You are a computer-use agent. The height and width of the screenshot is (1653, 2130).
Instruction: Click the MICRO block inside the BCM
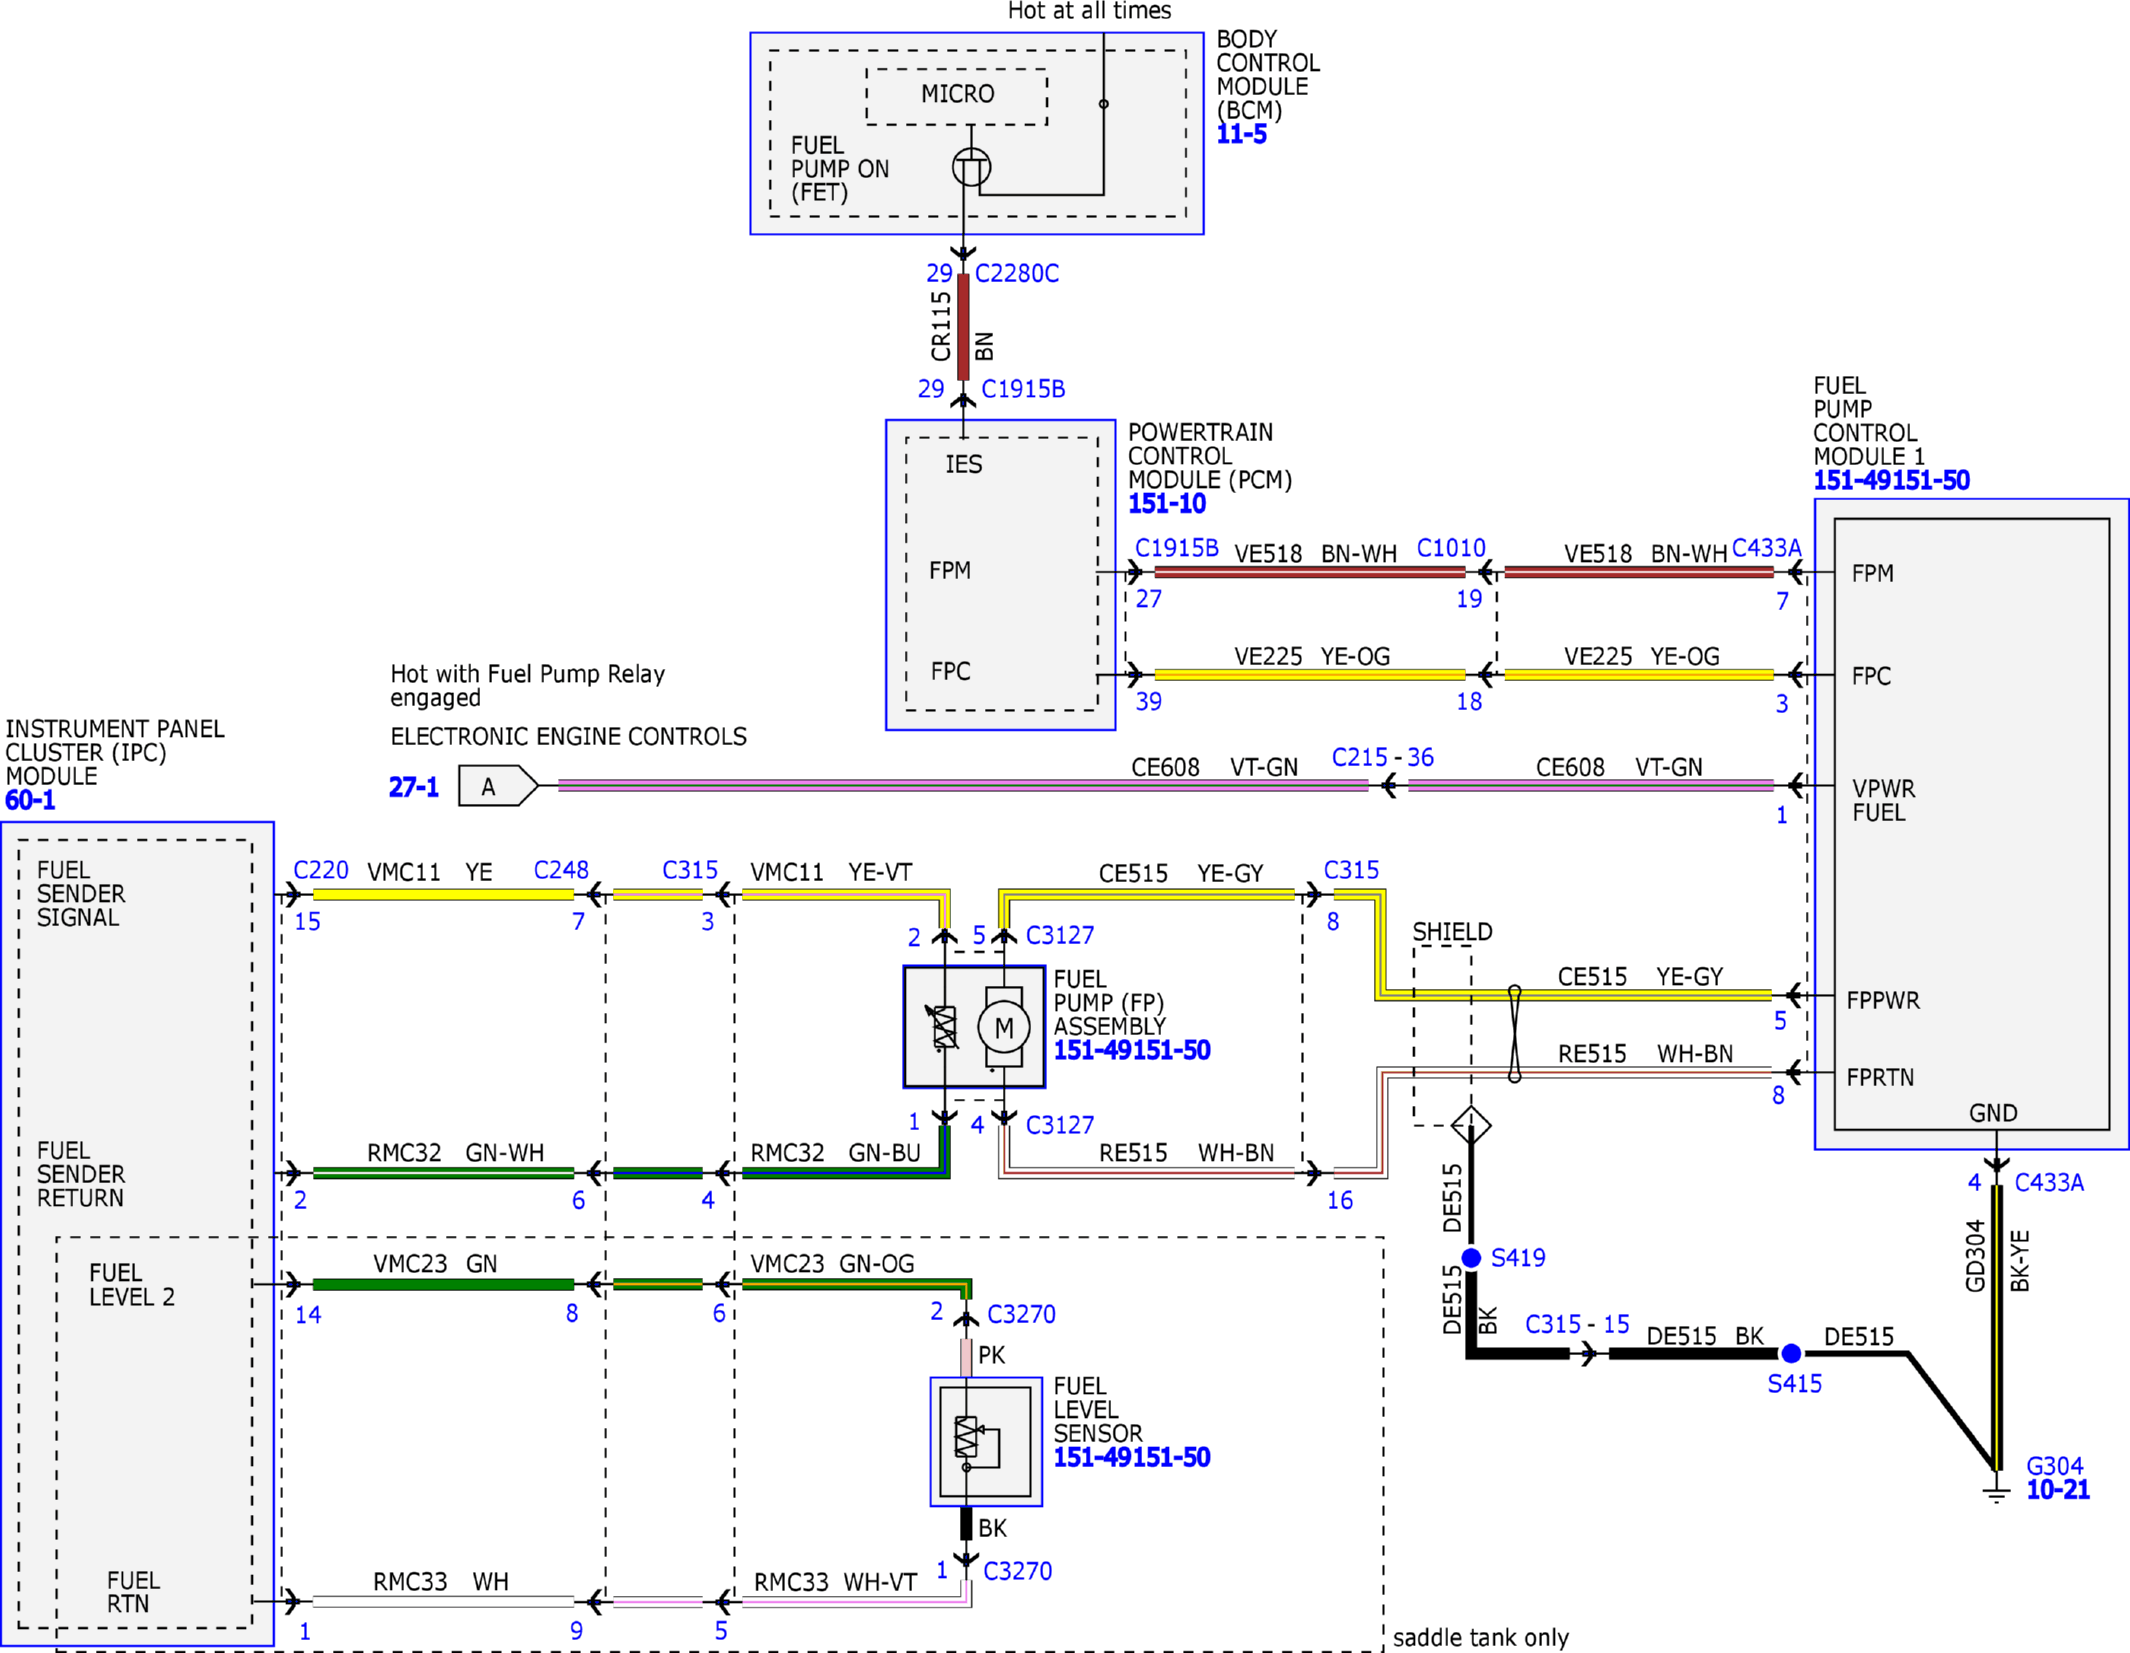click(957, 96)
